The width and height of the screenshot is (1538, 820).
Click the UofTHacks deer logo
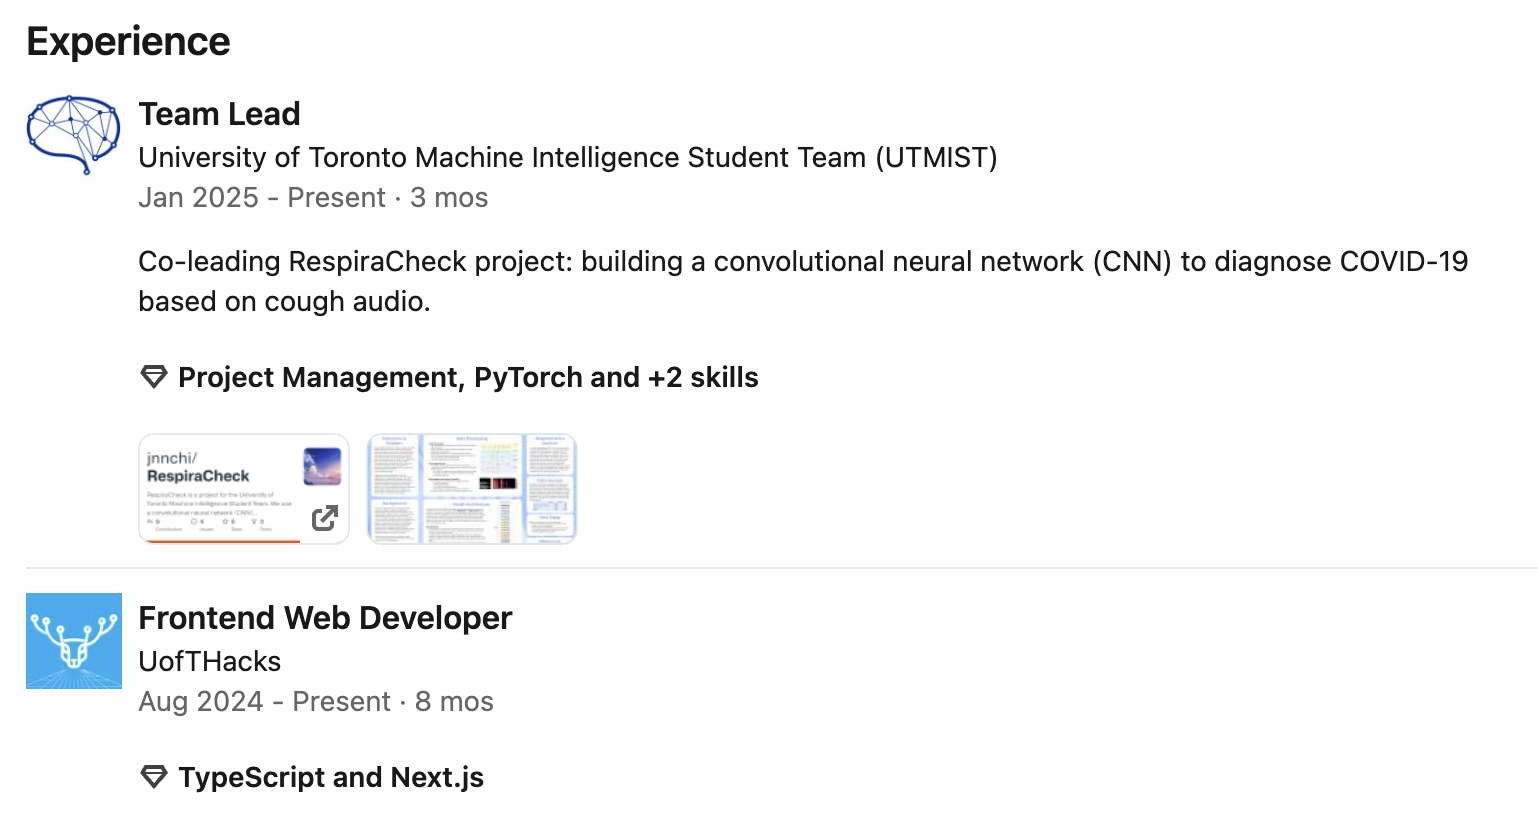tap(73, 641)
